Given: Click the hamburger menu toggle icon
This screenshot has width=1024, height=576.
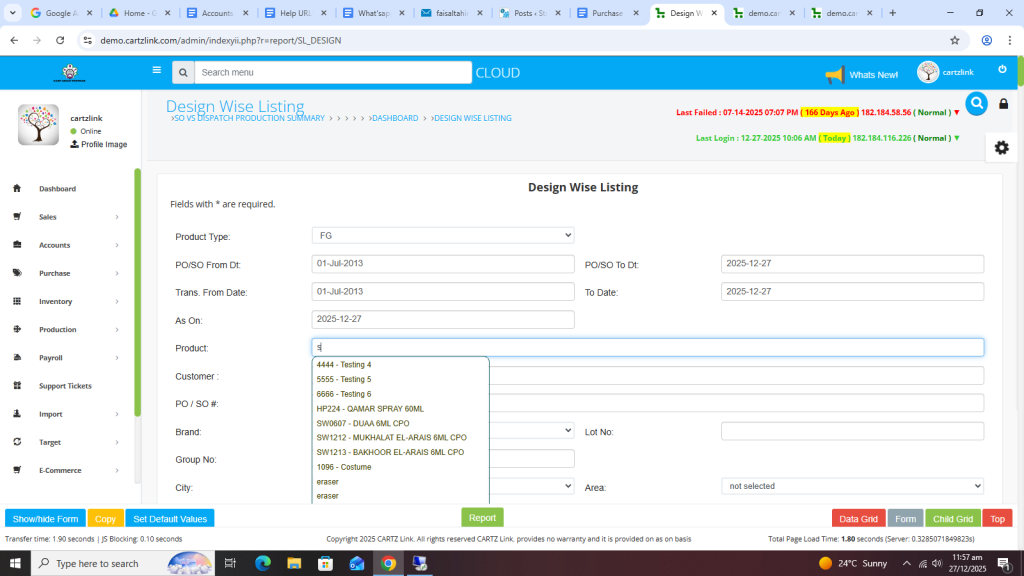Looking at the screenshot, I should 156,70.
